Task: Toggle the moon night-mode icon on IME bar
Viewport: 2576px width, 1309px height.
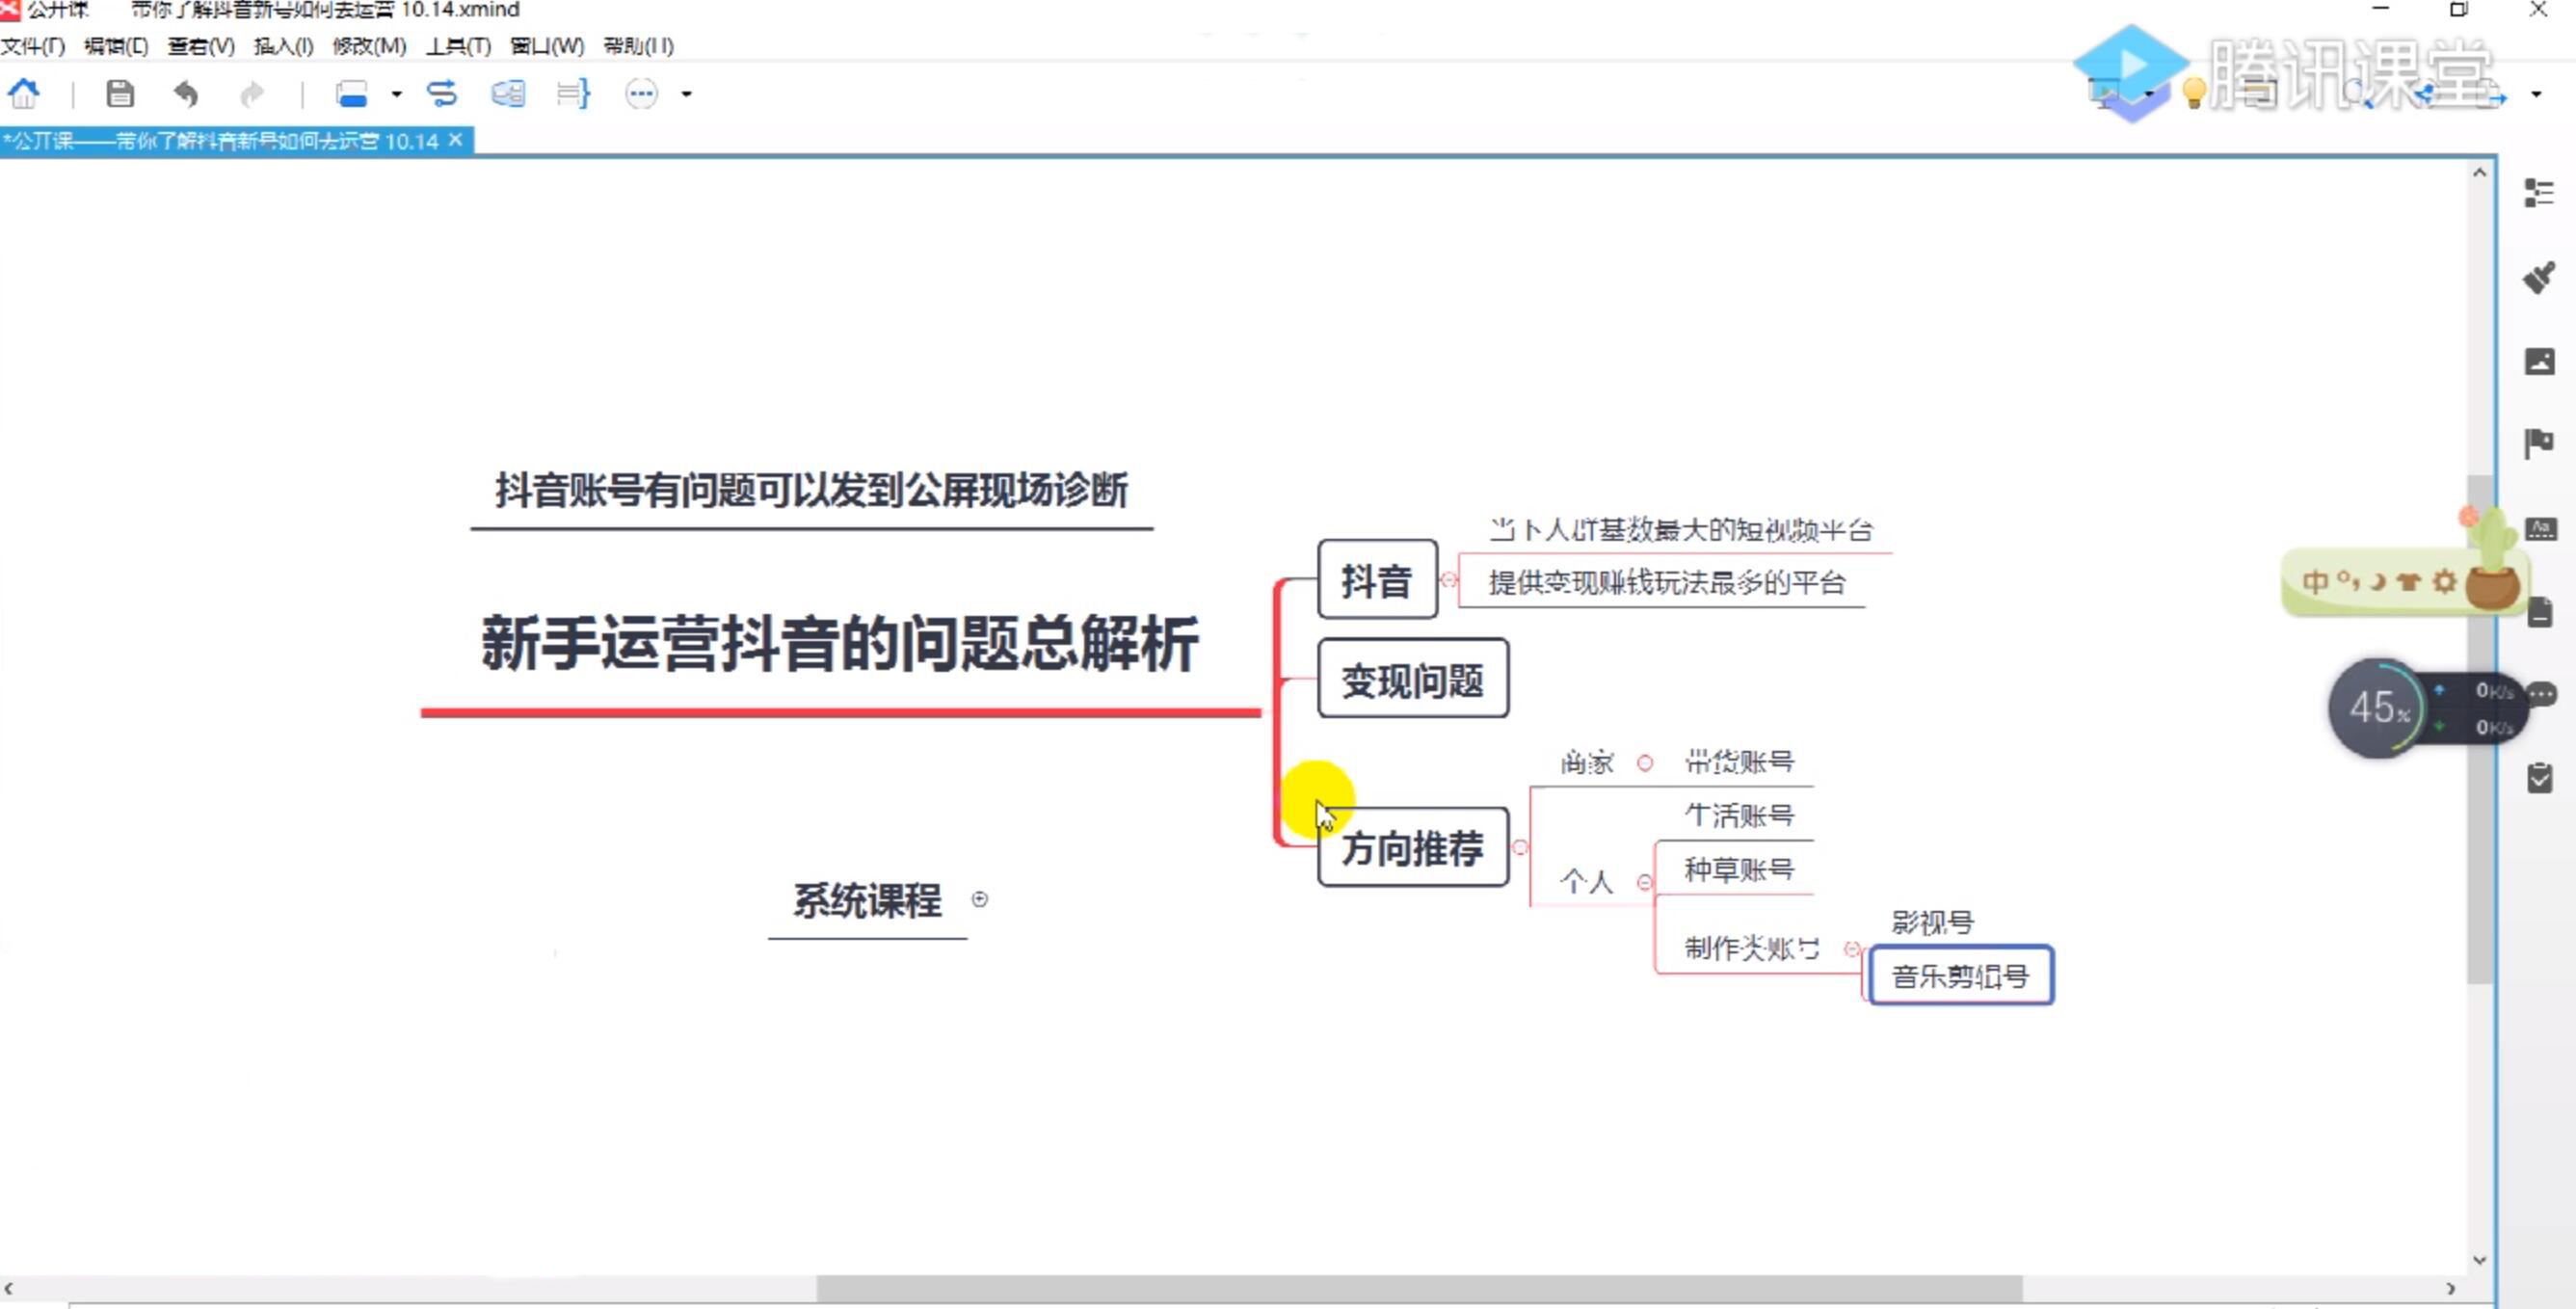Action: point(2379,582)
